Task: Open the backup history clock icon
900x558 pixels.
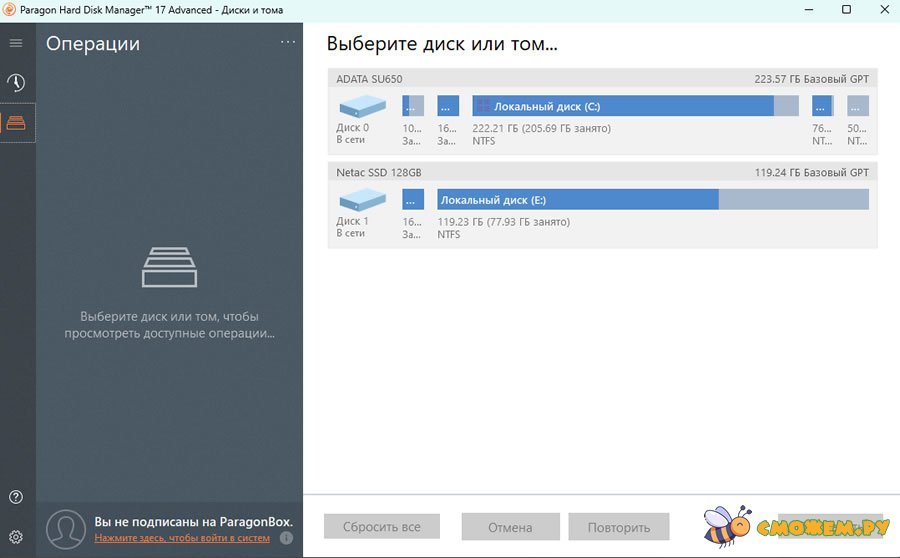Action: (x=16, y=83)
